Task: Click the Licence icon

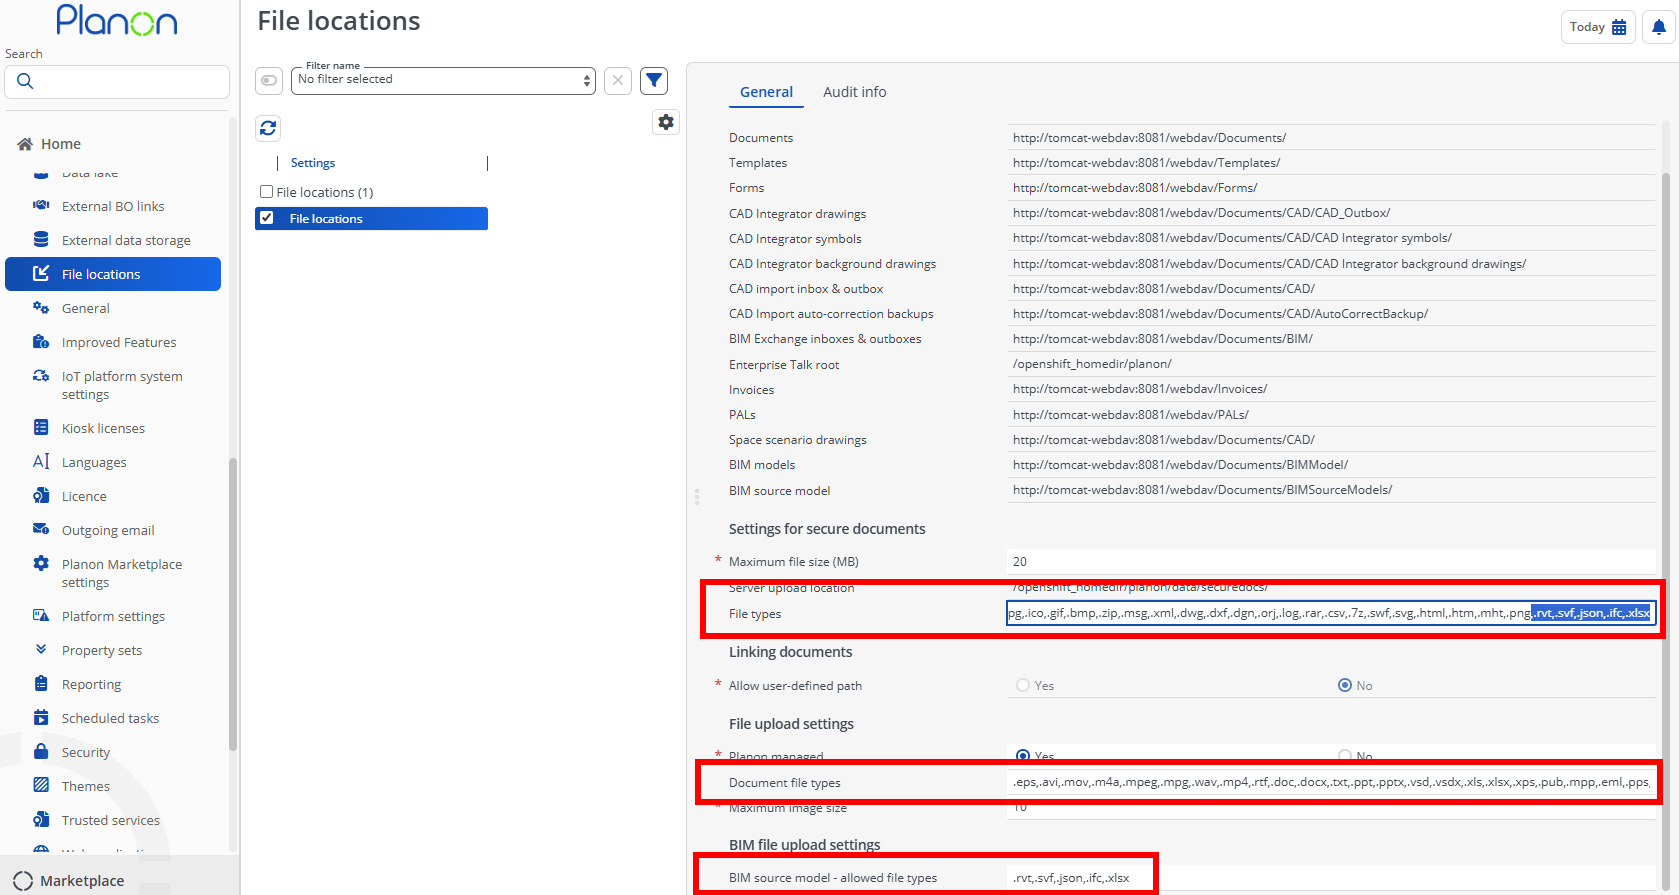Action: point(41,495)
